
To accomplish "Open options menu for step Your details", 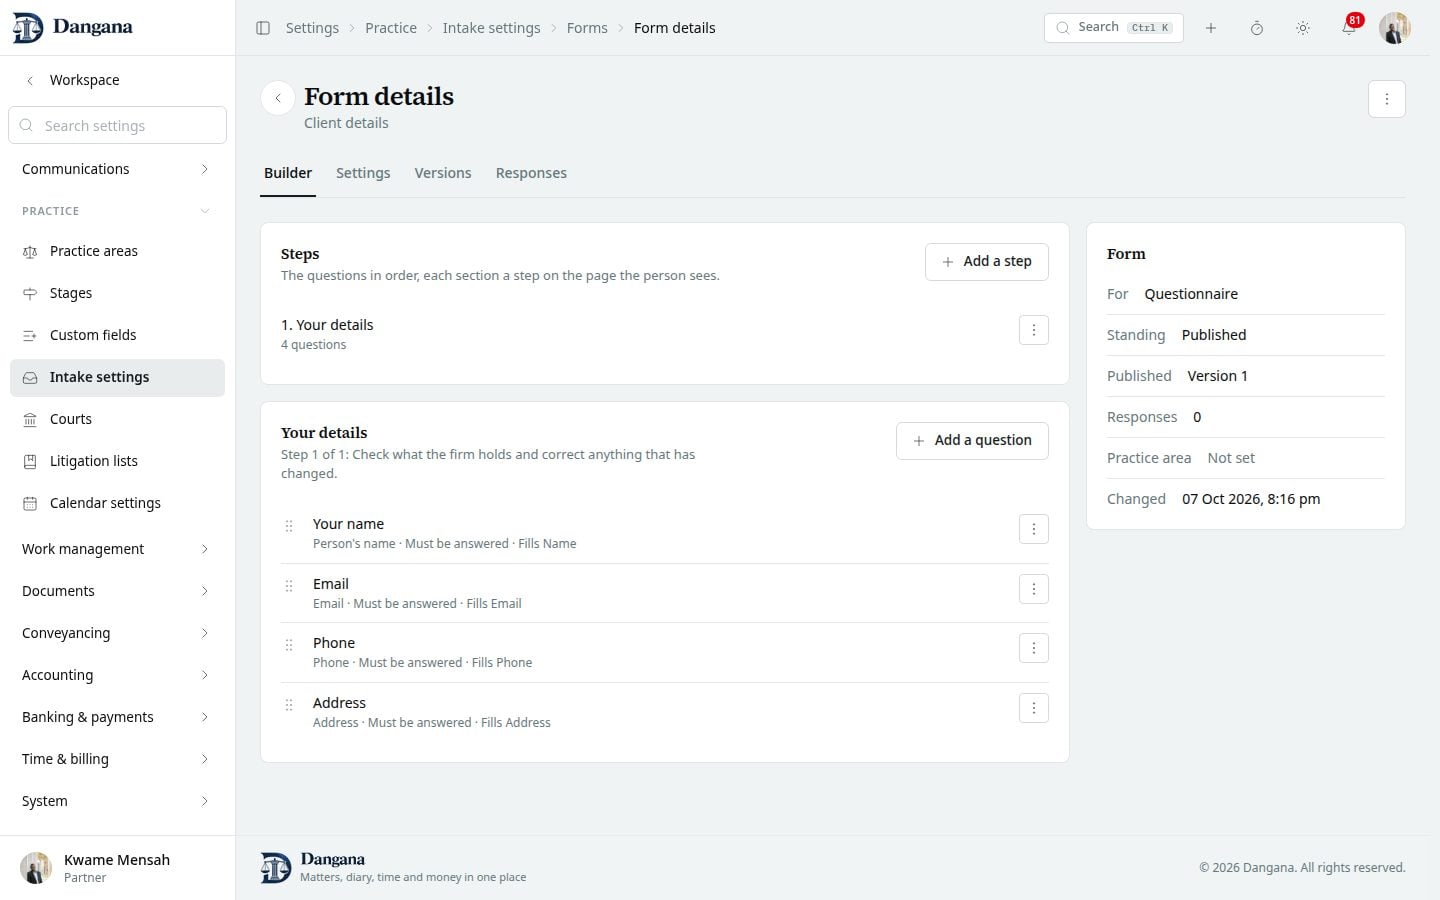I will [1034, 330].
